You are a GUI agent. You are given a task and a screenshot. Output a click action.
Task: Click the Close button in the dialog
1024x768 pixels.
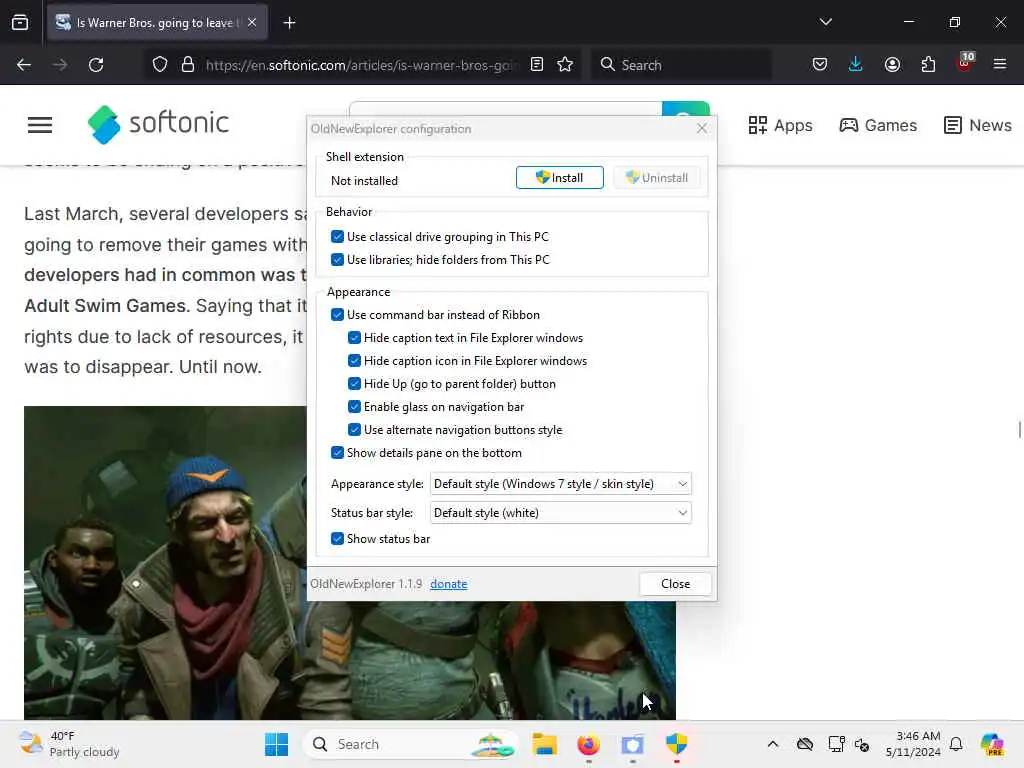(x=675, y=584)
